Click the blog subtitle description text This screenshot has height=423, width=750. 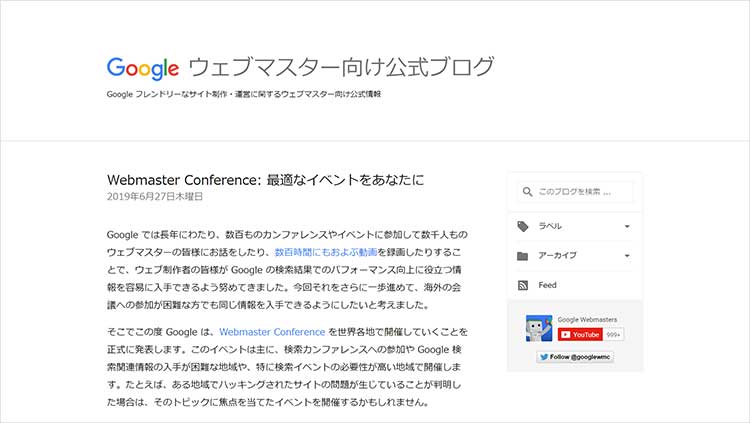click(x=244, y=94)
